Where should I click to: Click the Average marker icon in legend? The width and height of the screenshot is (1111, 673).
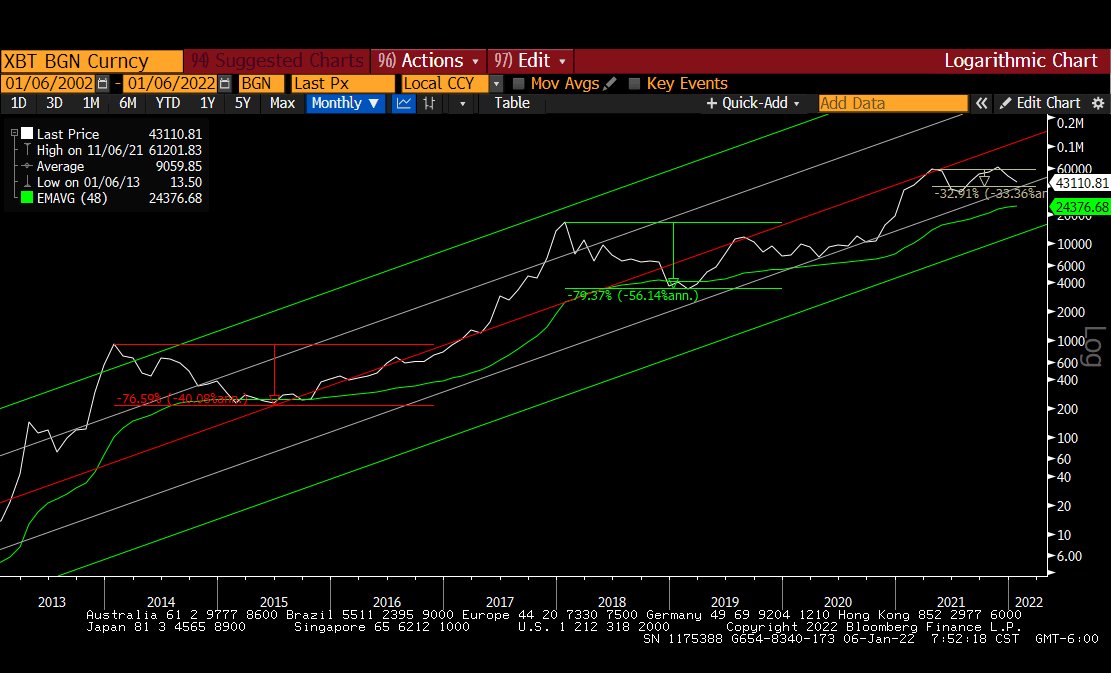(28, 166)
